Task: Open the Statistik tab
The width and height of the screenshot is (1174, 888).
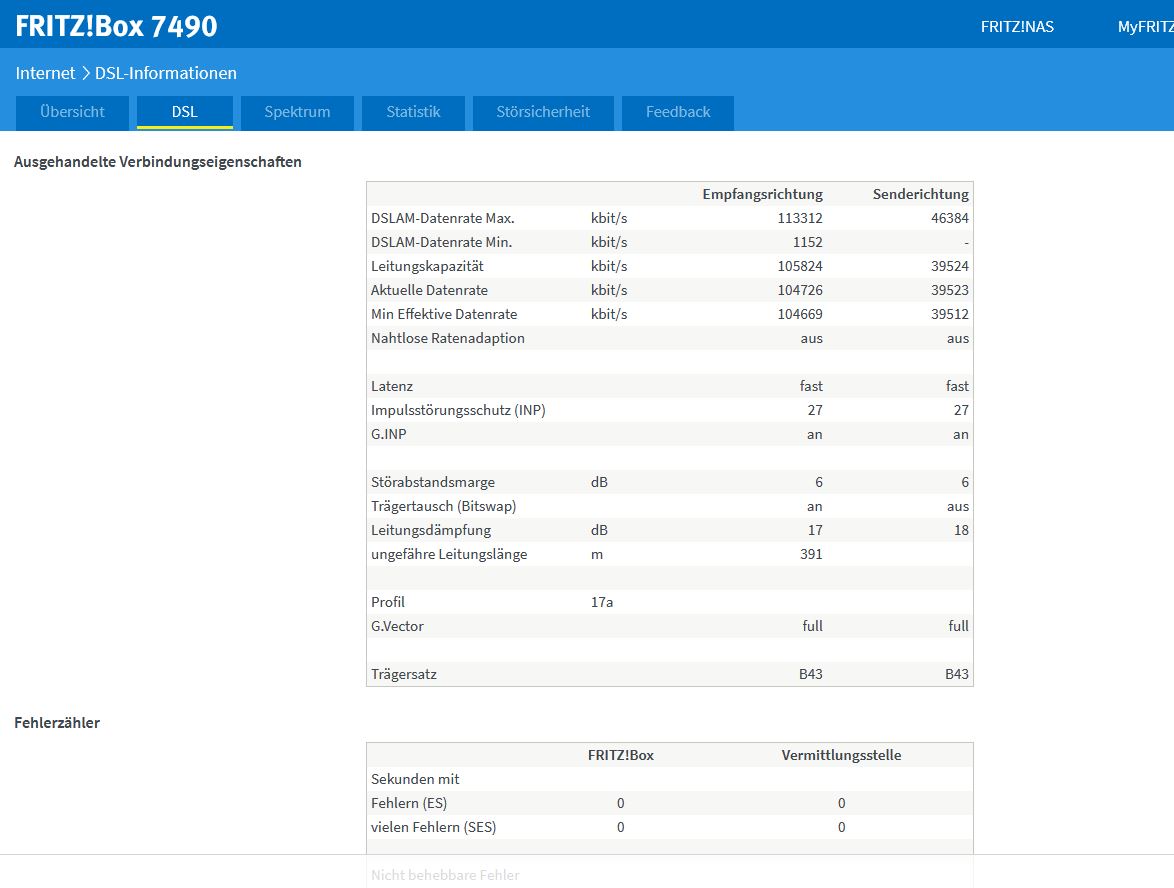Action: [413, 112]
